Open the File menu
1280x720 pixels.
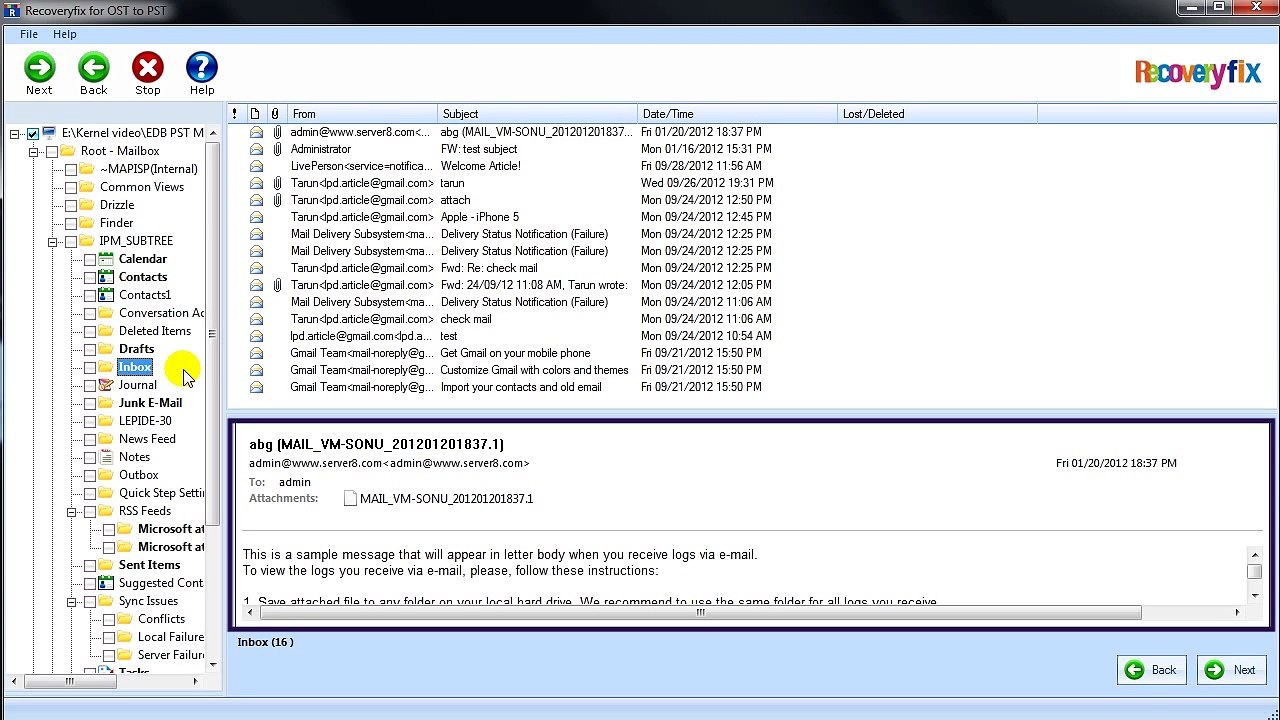pos(29,34)
